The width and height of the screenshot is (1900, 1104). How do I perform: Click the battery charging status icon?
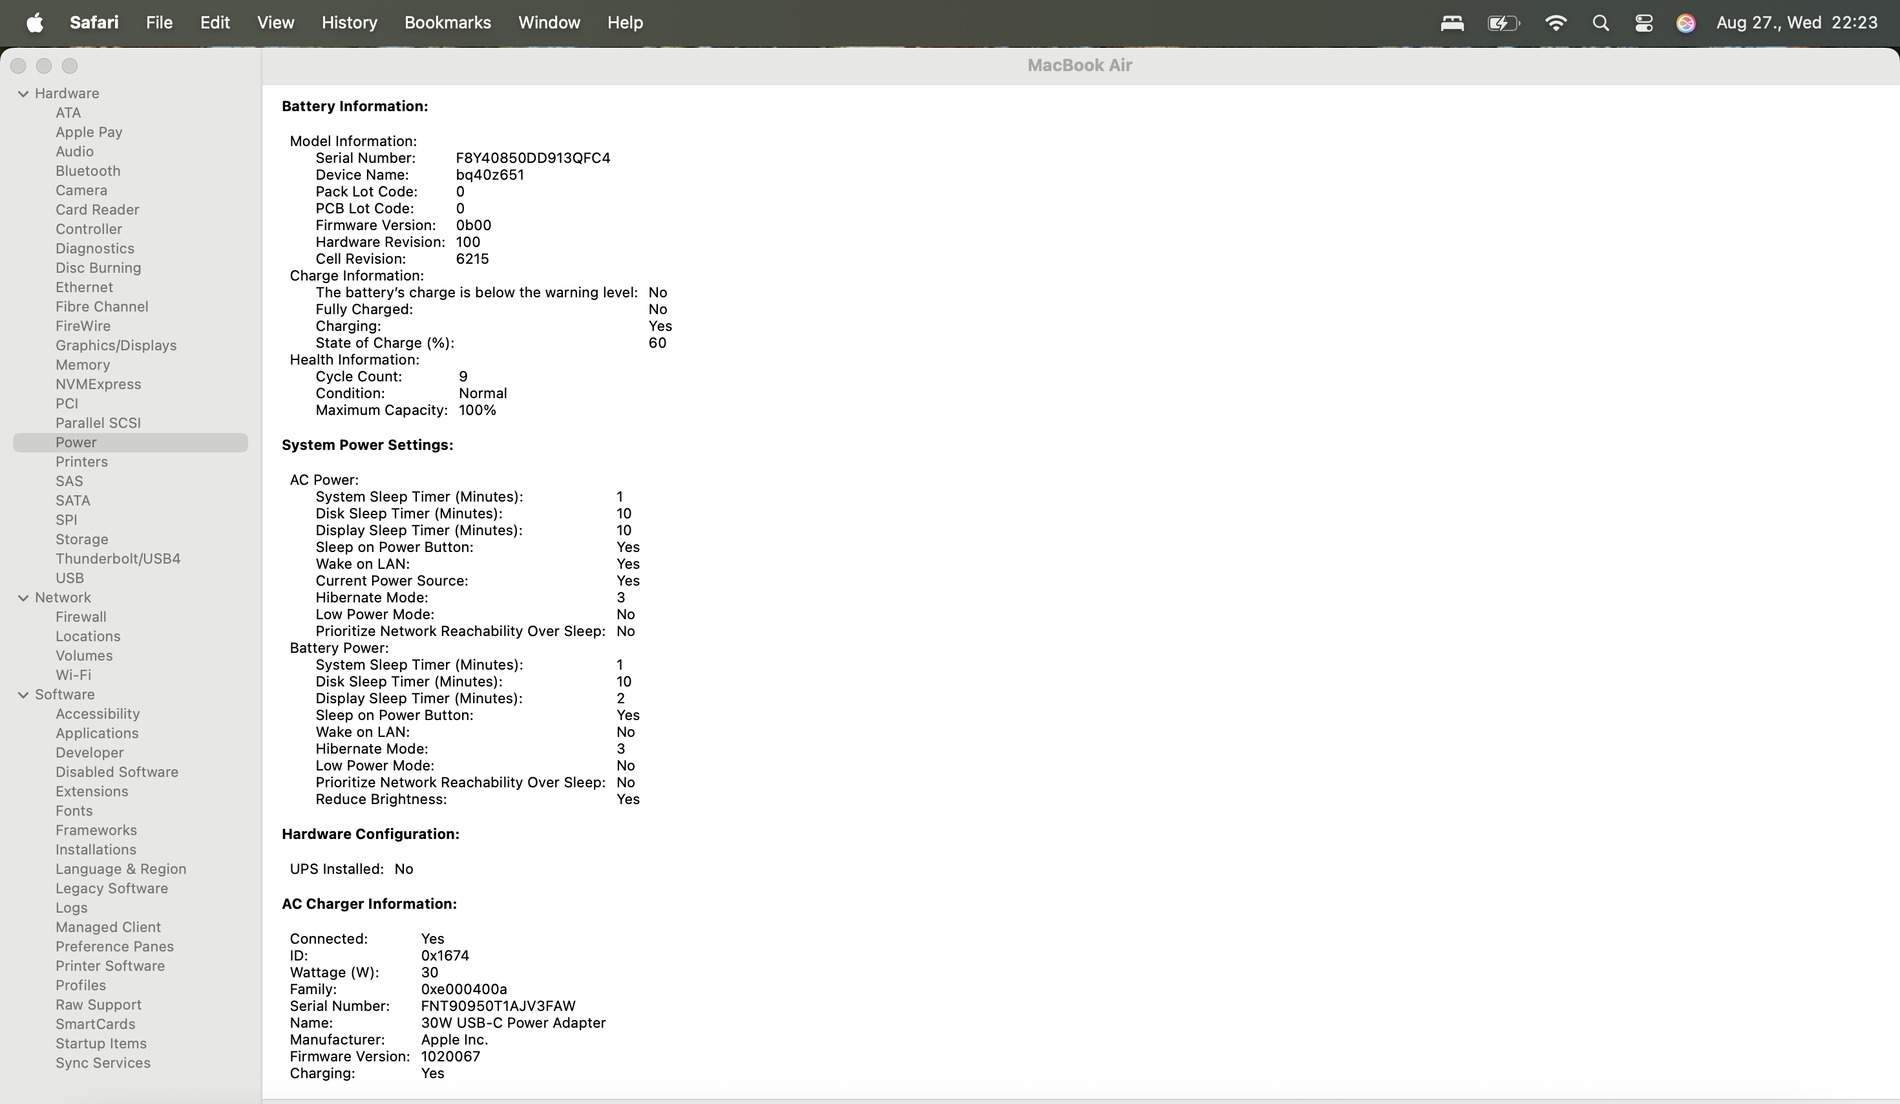pyautogui.click(x=1503, y=22)
